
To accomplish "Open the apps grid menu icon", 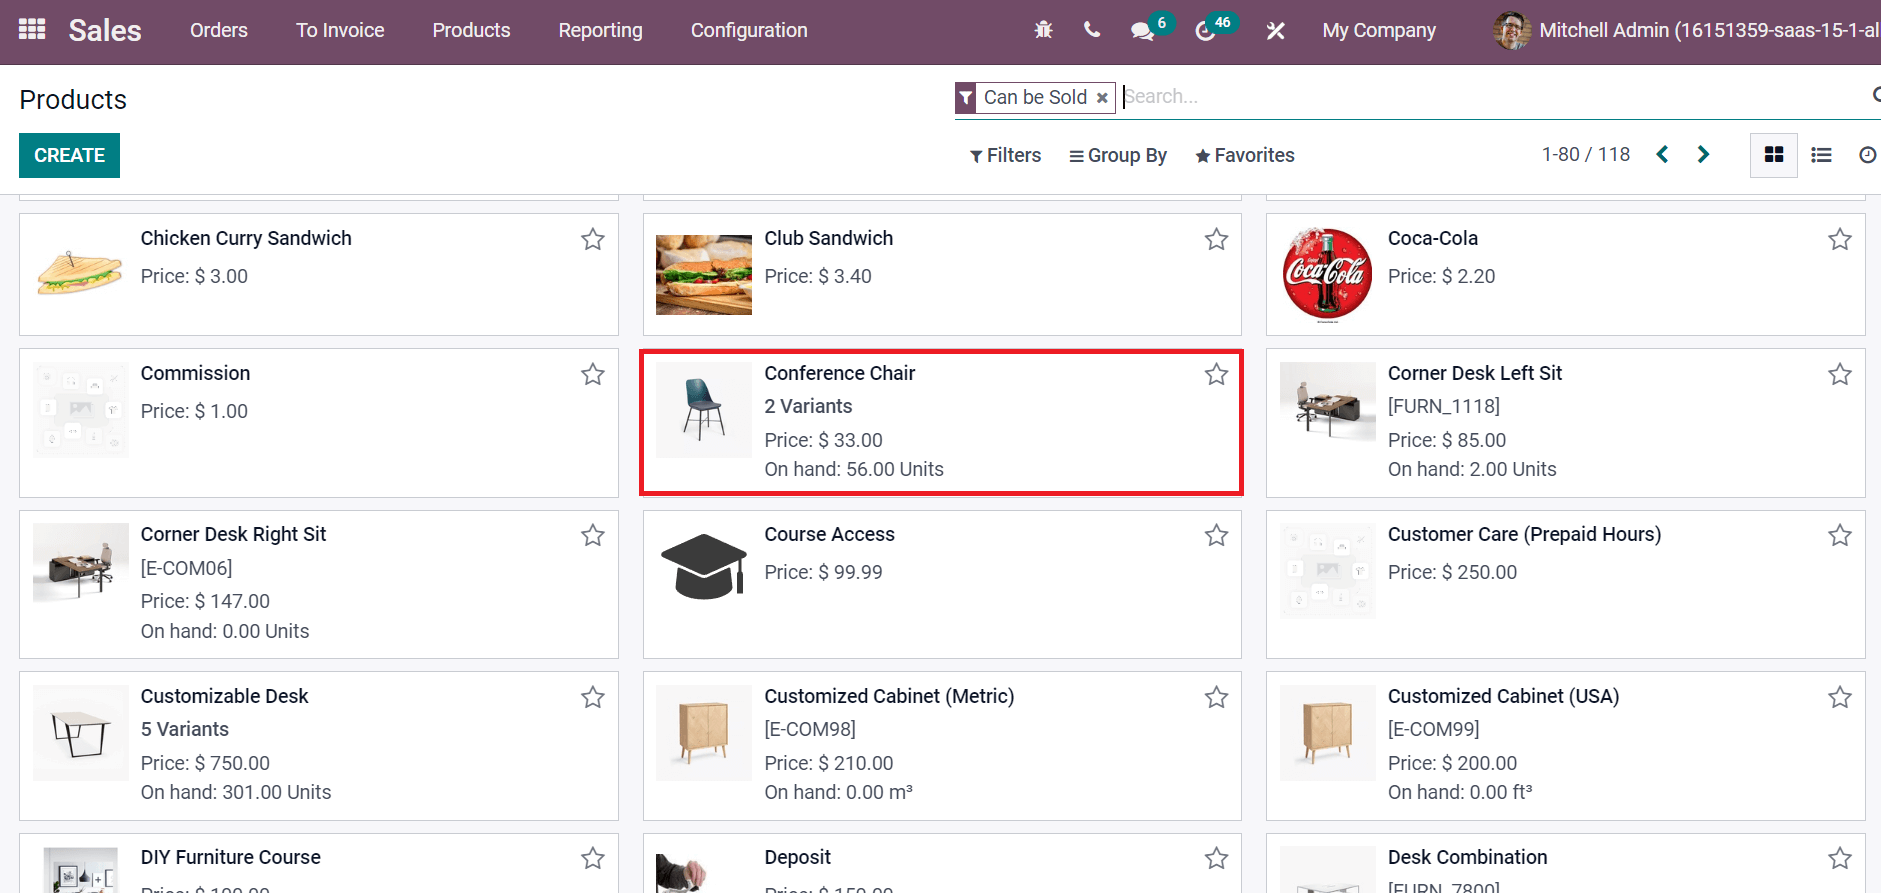I will click(x=32, y=29).
